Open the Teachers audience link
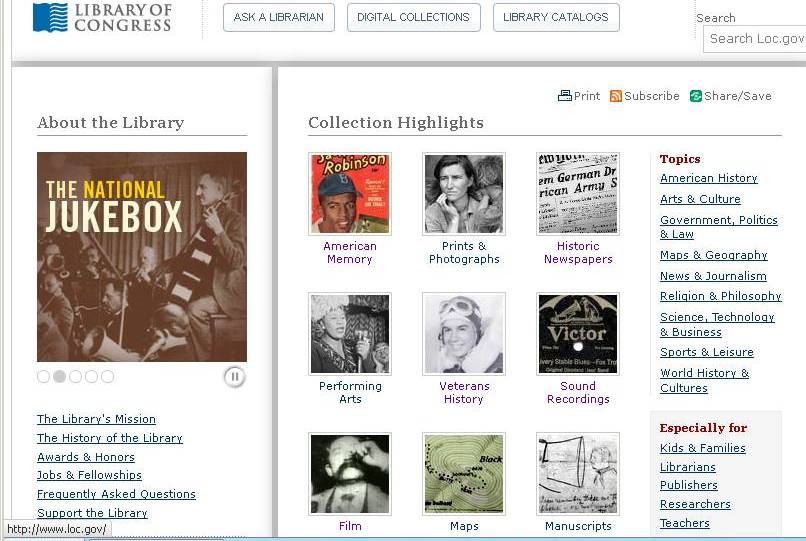The image size is (806, 541). coord(685,523)
